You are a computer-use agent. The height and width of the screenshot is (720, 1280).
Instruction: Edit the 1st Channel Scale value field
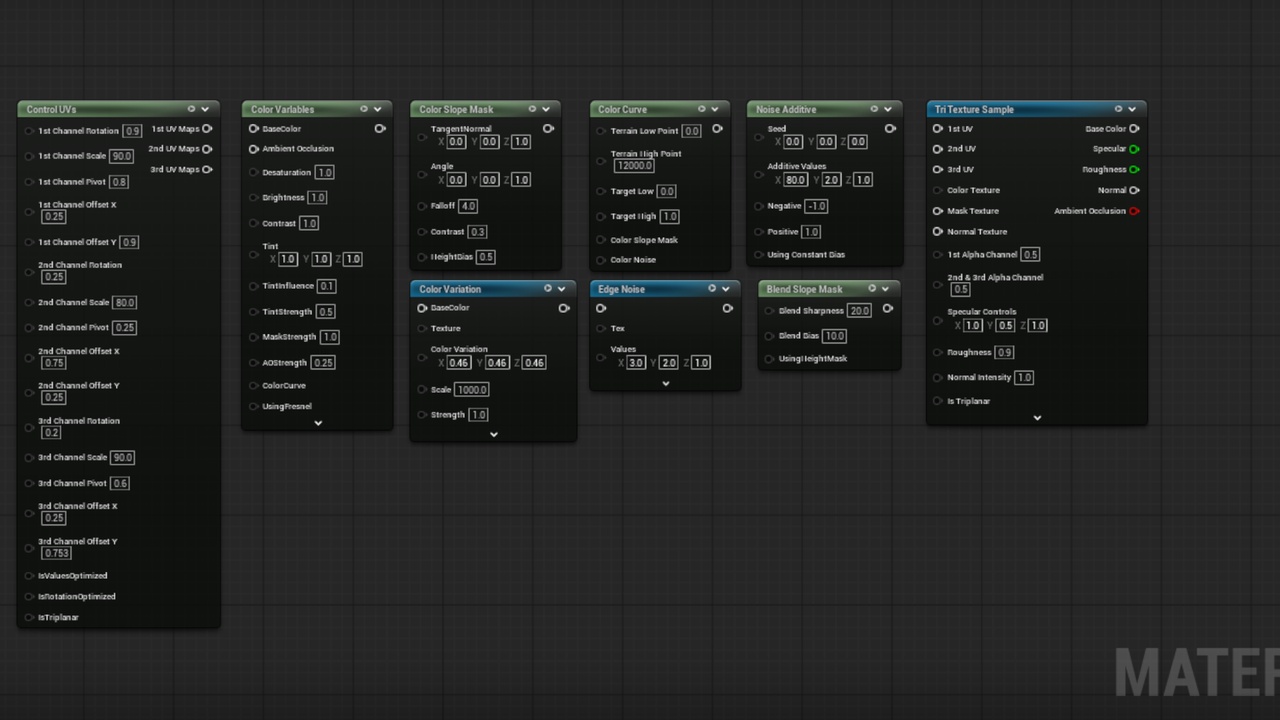[x=122, y=157]
